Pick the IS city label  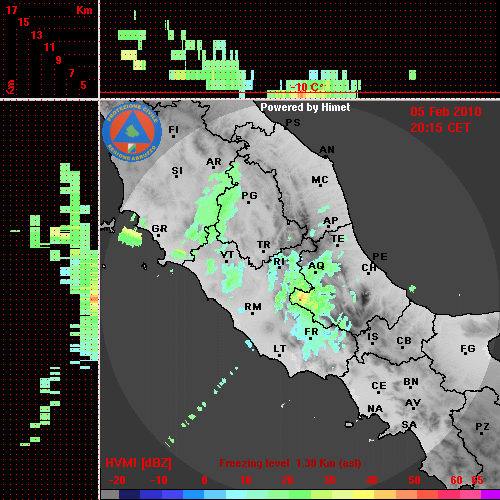pos(373,337)
